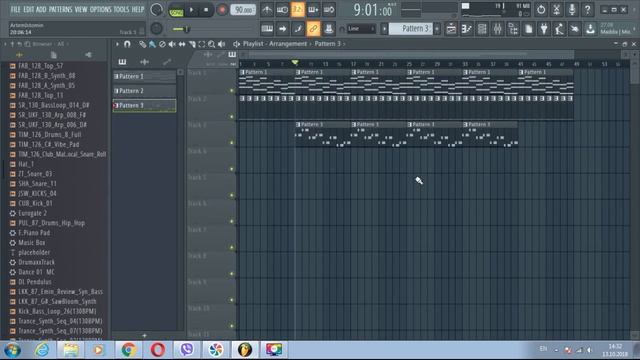The image size is (640, 360).
Task: Select Pattern 2 in the pattern picker
Action: pos(144,91)
